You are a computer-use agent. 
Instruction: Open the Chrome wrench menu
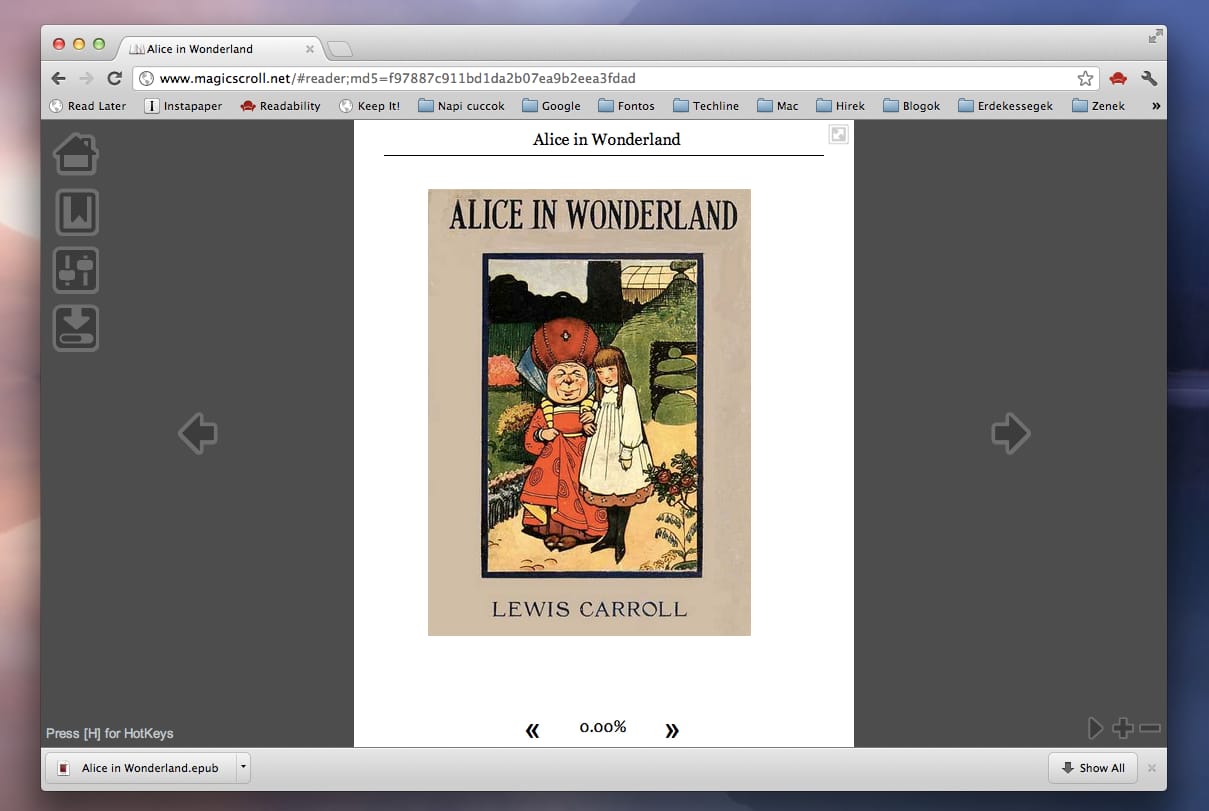(x=1149, y=78)
